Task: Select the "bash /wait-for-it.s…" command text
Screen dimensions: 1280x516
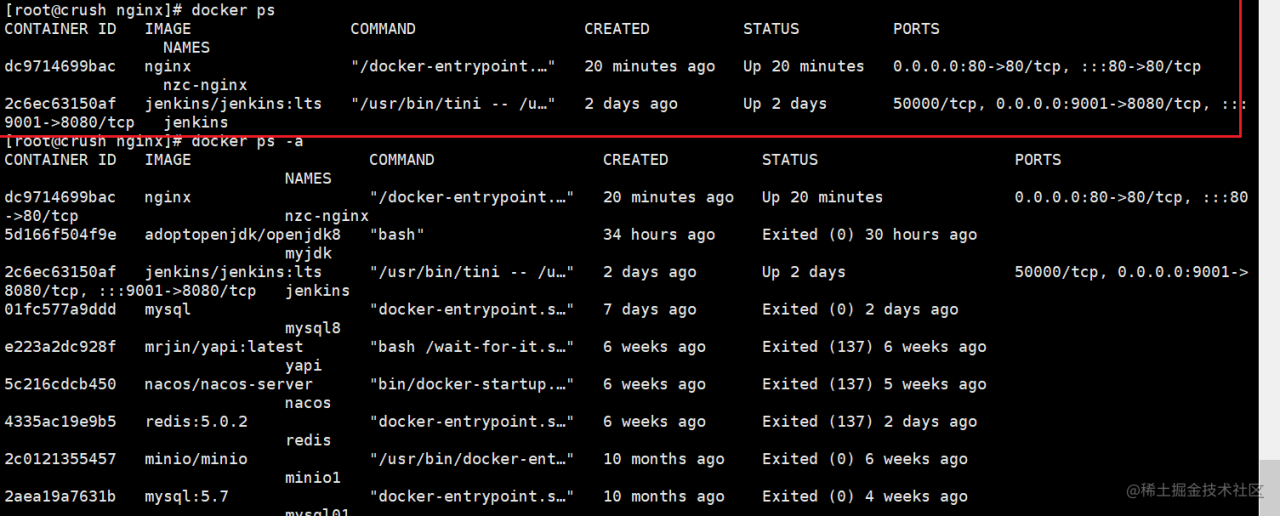Action: coord(472,347)
